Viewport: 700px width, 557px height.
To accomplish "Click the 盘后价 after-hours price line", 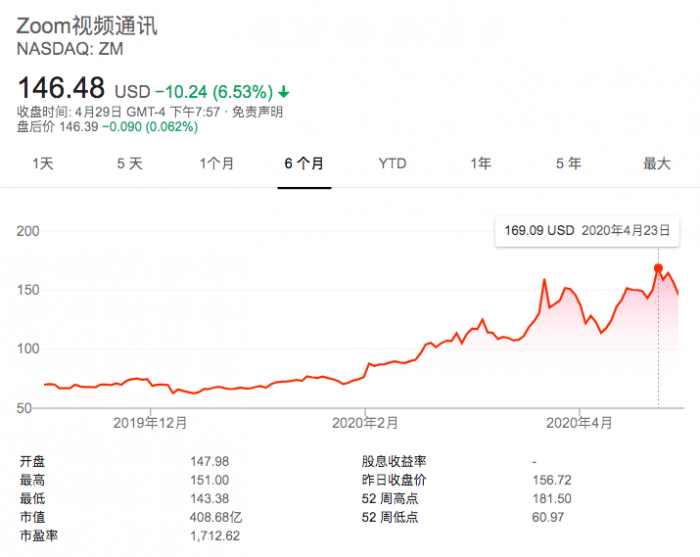I will [x=107, y=127].
